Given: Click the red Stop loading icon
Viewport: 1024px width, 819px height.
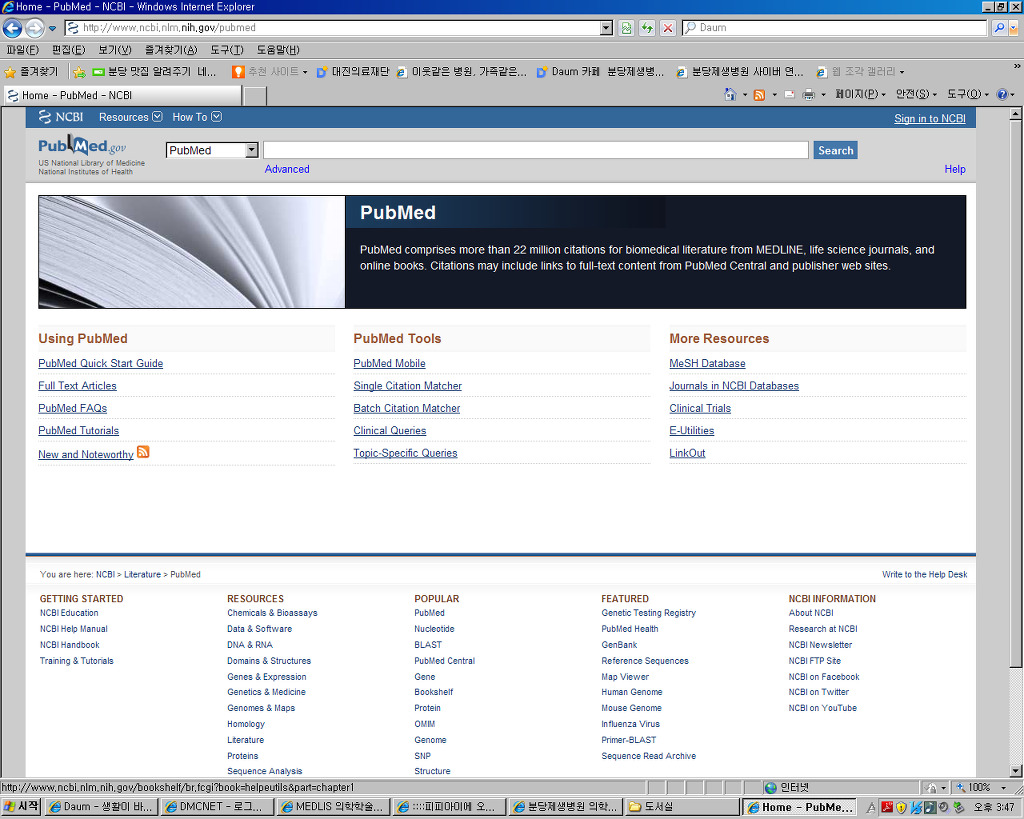Looking at the screenshot, I should click(x=667, y=28).
